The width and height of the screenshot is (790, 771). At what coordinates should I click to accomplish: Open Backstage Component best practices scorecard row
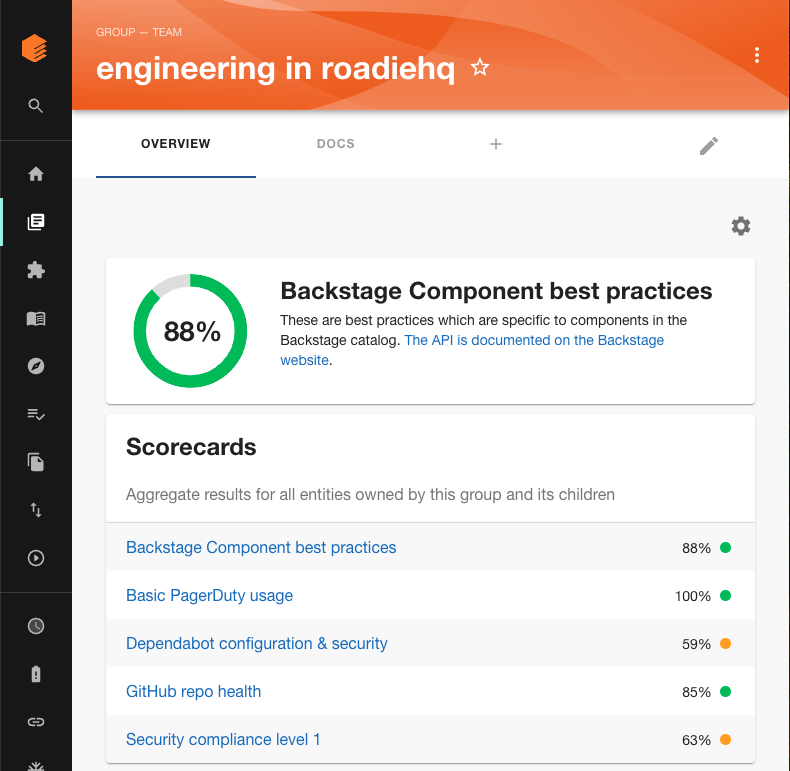[x=430, y=547]
